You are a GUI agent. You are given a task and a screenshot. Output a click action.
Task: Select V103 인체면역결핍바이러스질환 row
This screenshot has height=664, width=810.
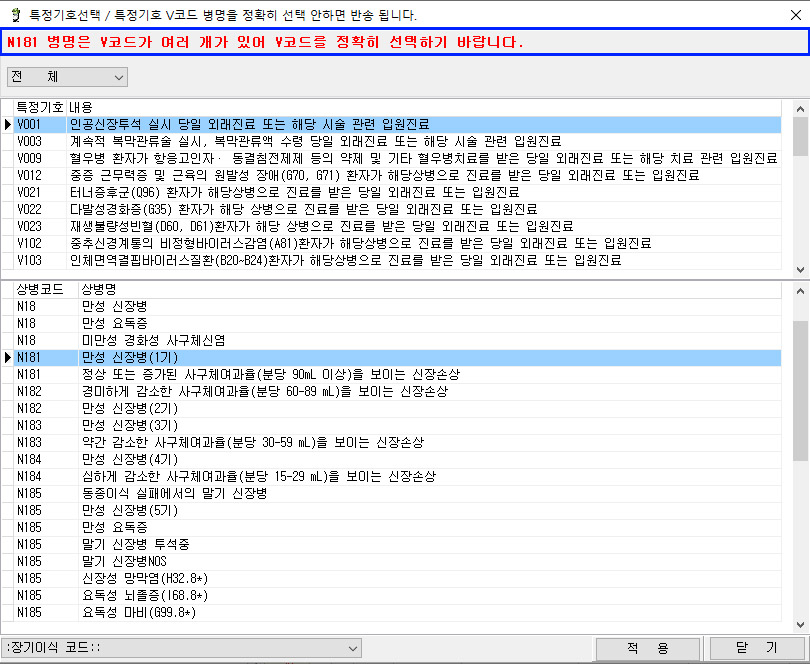250,260
